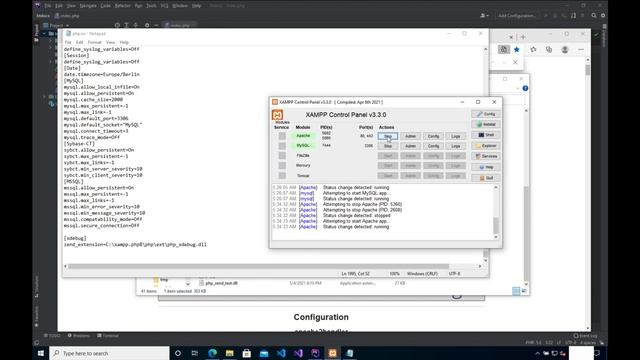Open Visual Studio purple taskbar icon

click(298, 353)
